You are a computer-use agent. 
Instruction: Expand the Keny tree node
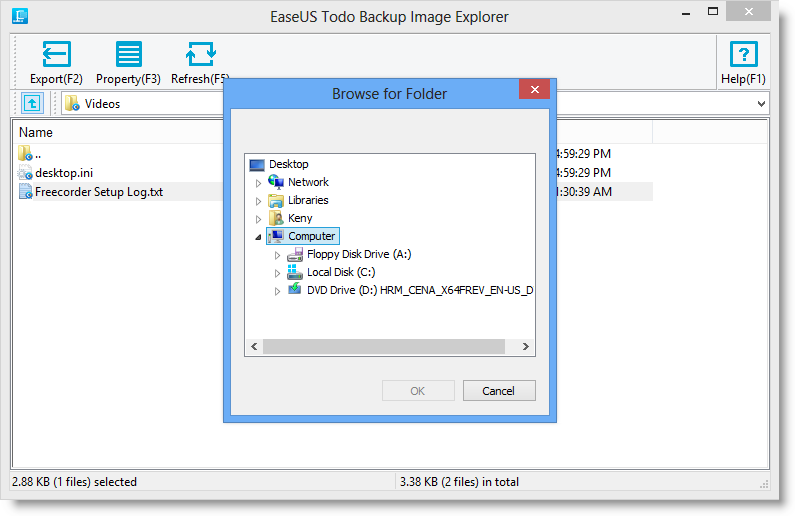(258, 219)
